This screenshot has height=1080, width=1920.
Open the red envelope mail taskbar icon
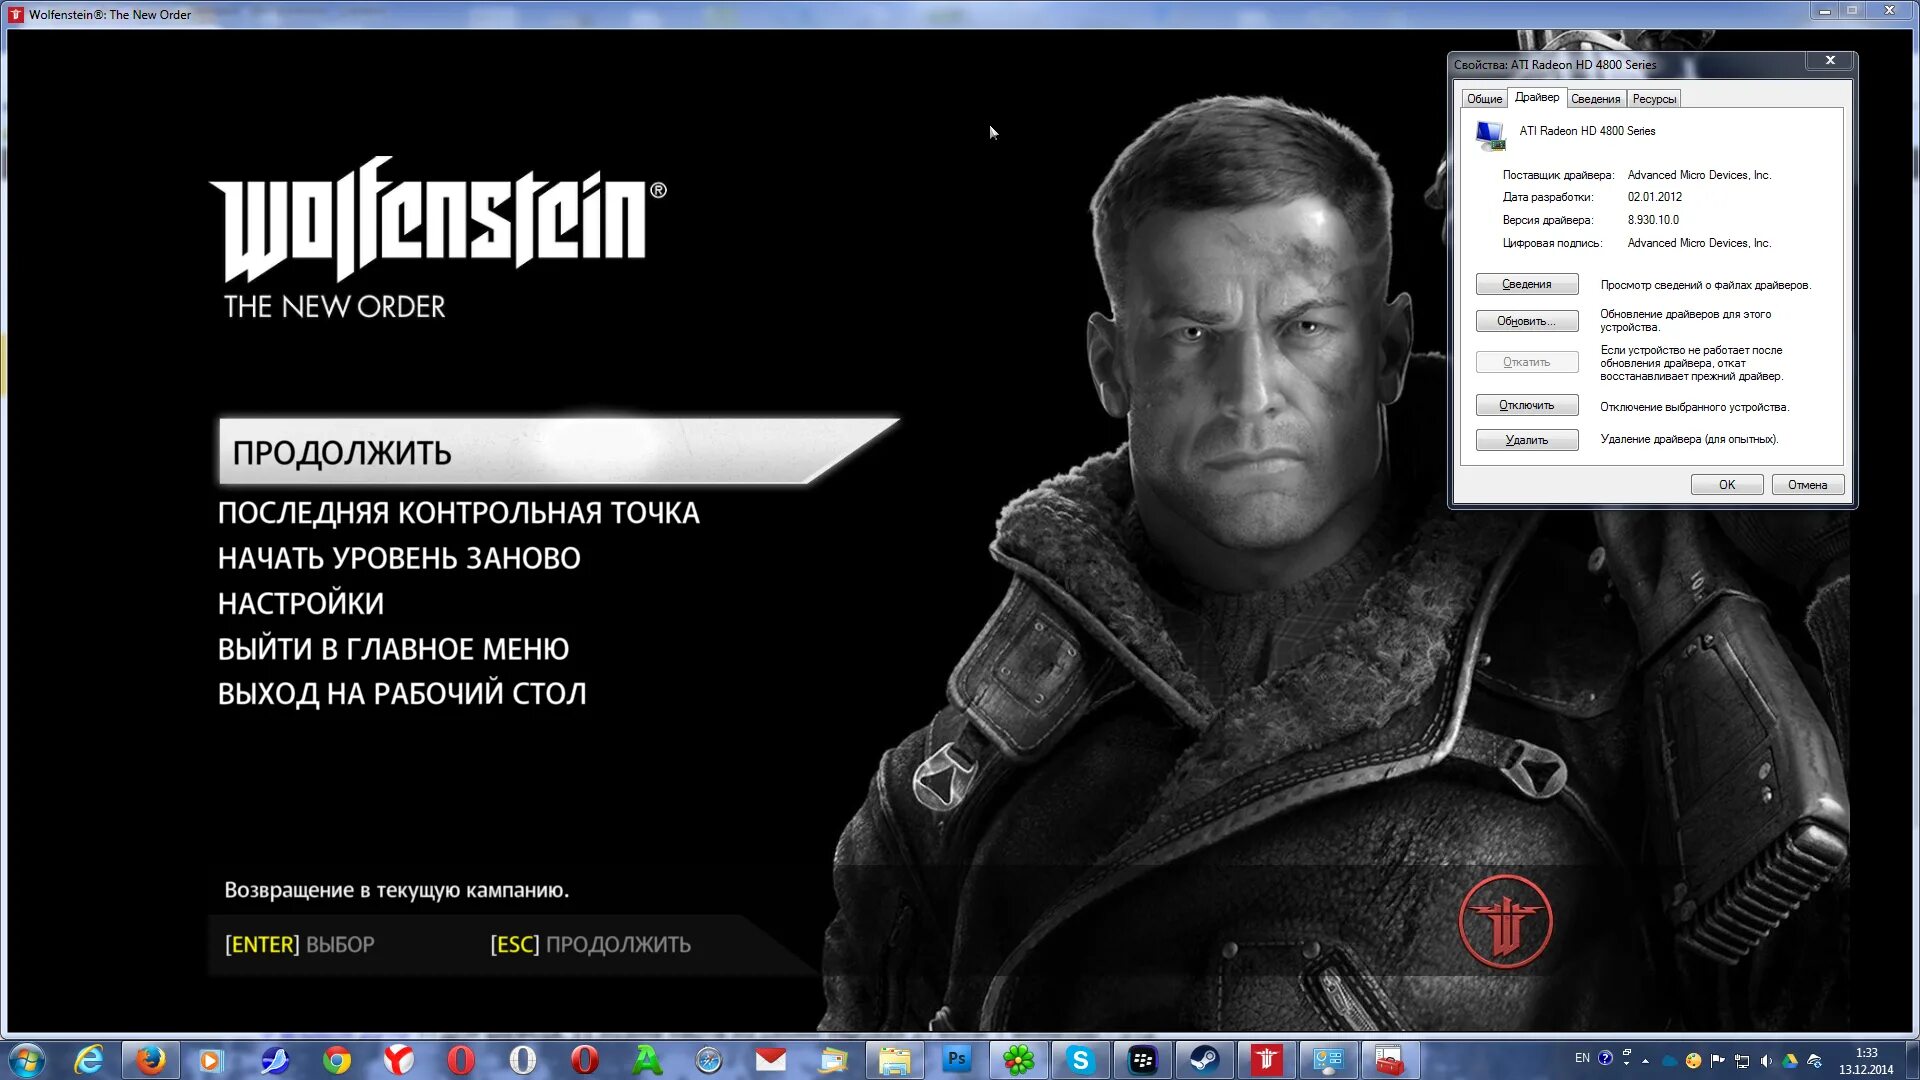(771, 1060)
